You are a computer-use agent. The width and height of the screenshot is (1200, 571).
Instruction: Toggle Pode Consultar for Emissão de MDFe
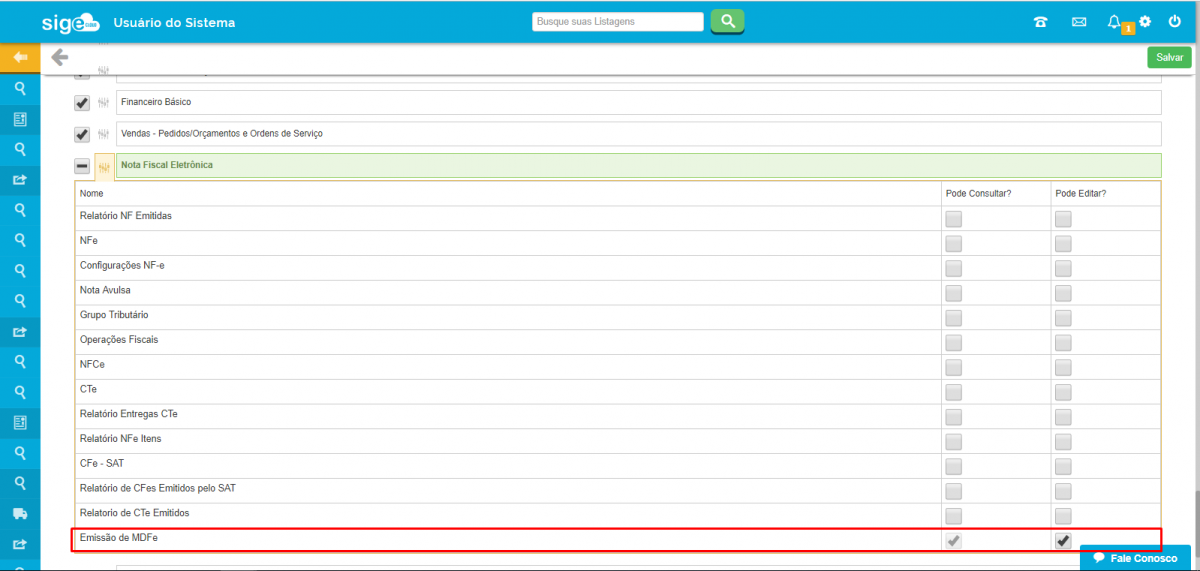954,541
